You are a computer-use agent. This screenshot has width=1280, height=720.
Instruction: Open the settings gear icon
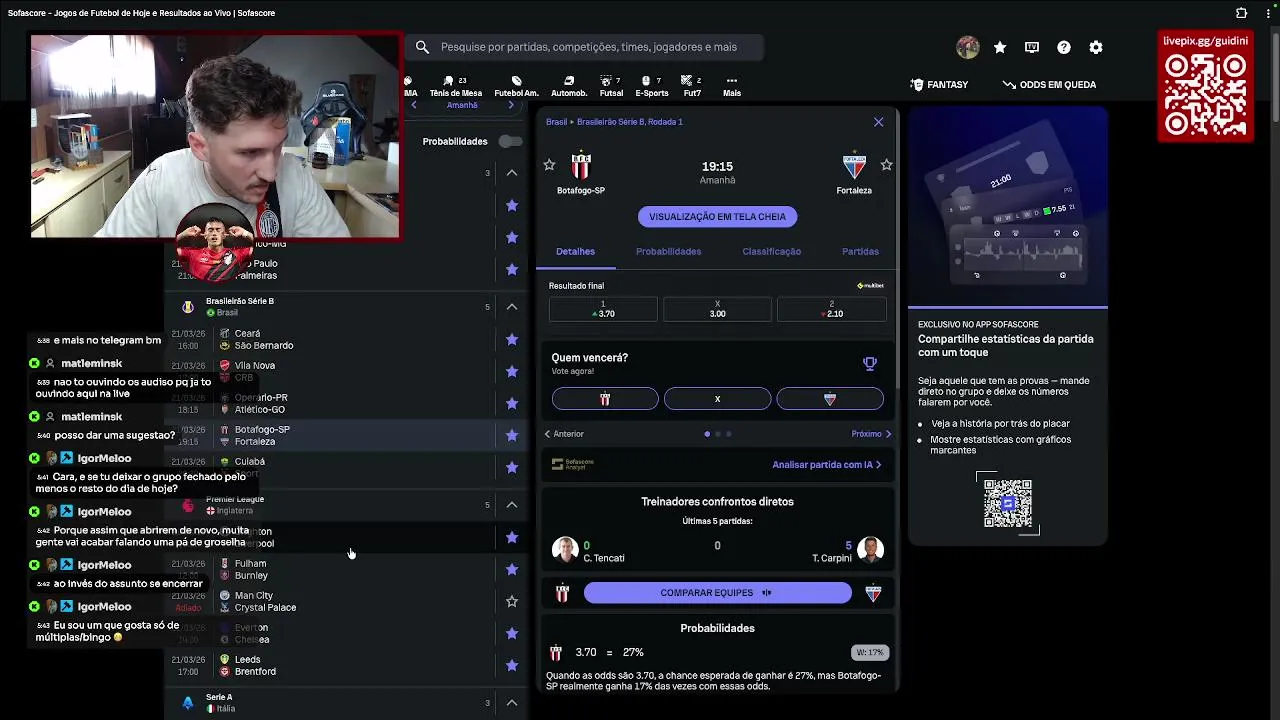(x=1096, y=47)
